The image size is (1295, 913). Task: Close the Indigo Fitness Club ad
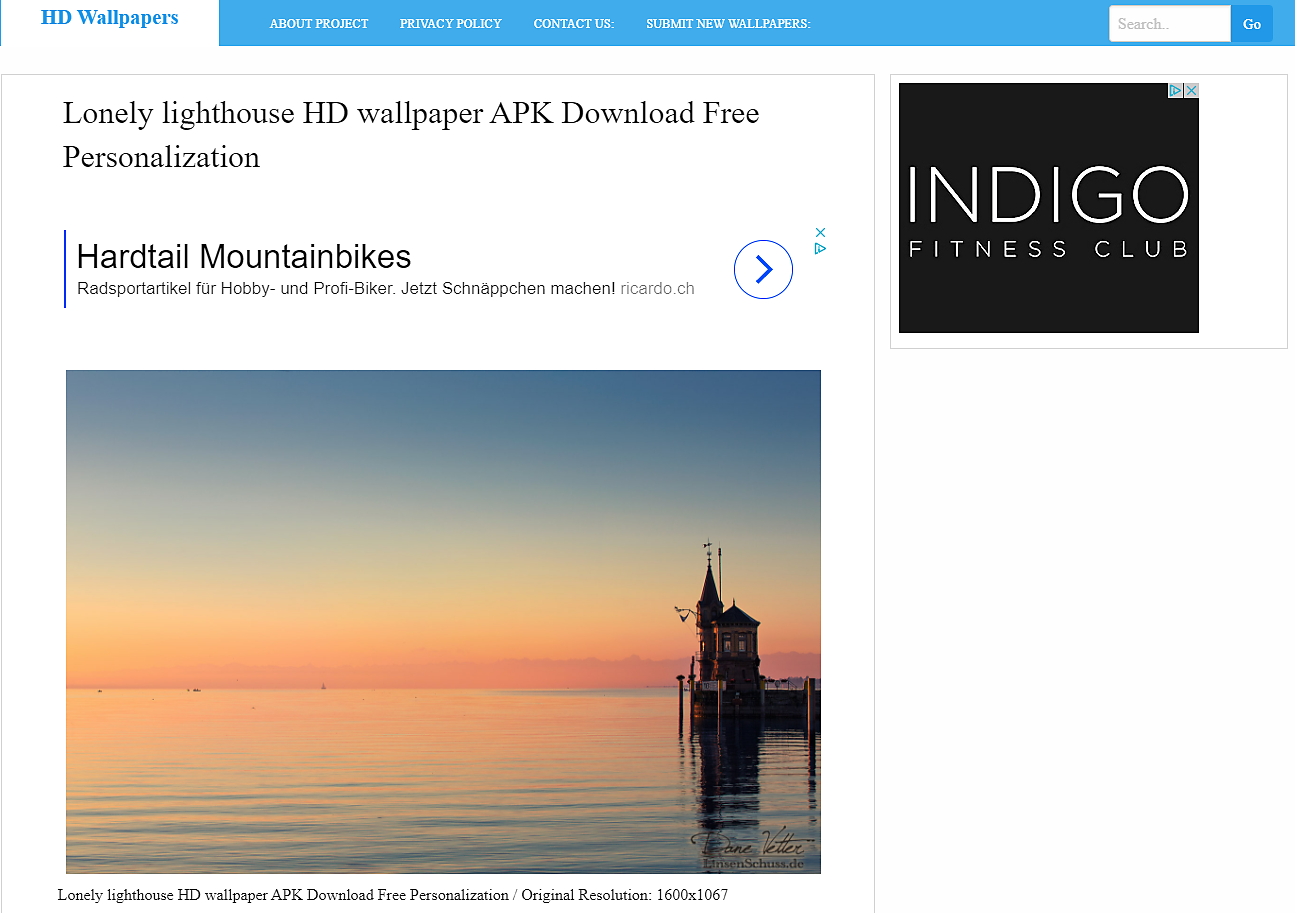point(1191,91)
